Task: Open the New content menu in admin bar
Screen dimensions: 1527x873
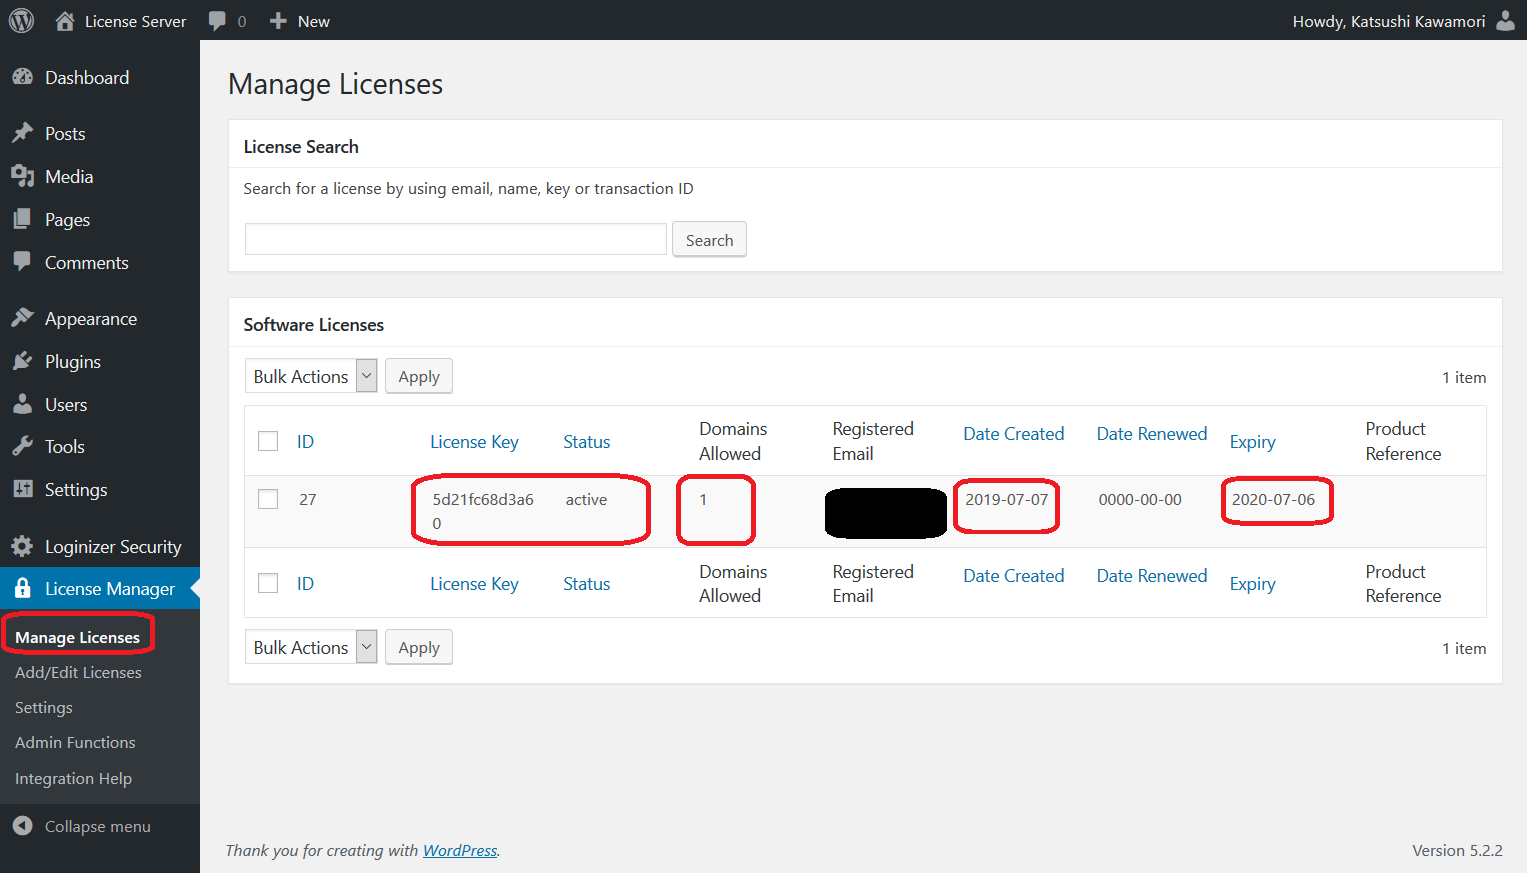Action: point(300,21)
